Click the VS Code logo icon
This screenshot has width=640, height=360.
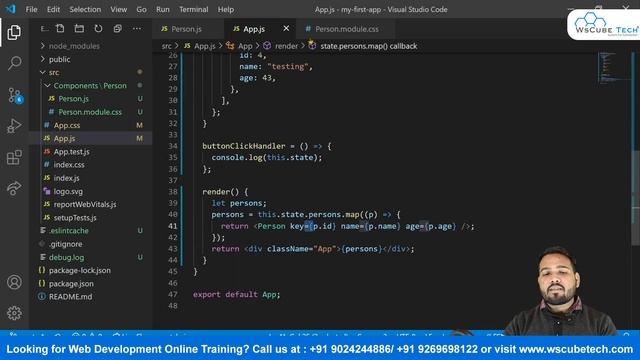click(11, 9)
